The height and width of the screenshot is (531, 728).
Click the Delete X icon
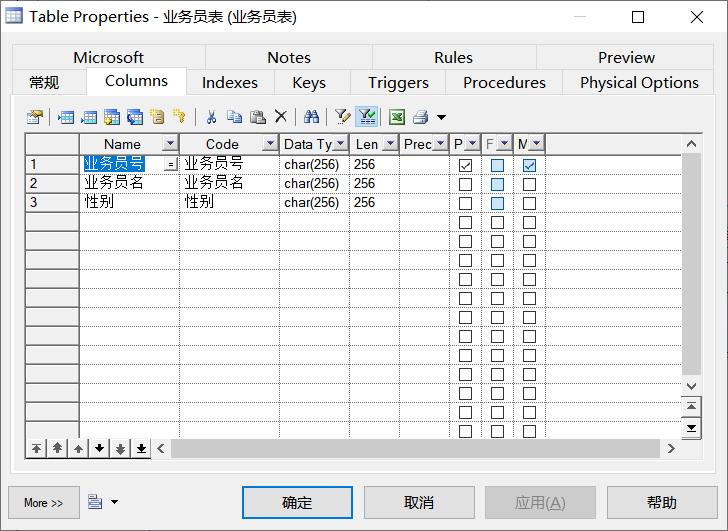point(280,117)
